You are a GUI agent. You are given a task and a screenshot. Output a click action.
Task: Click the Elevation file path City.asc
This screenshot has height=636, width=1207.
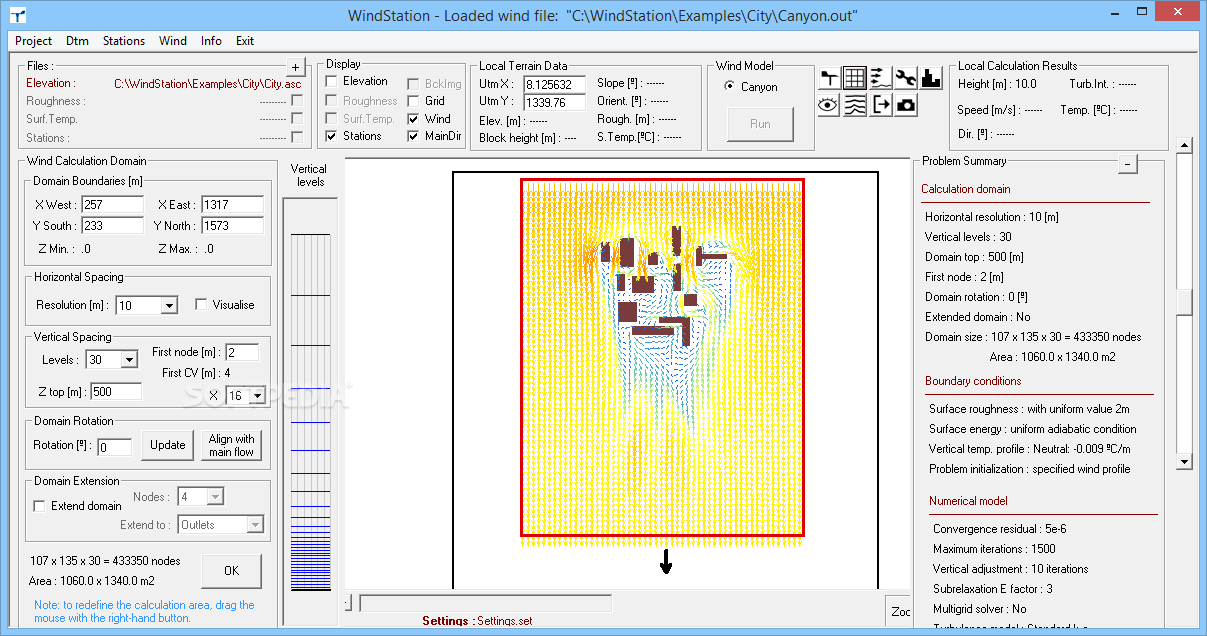point(208,84)
